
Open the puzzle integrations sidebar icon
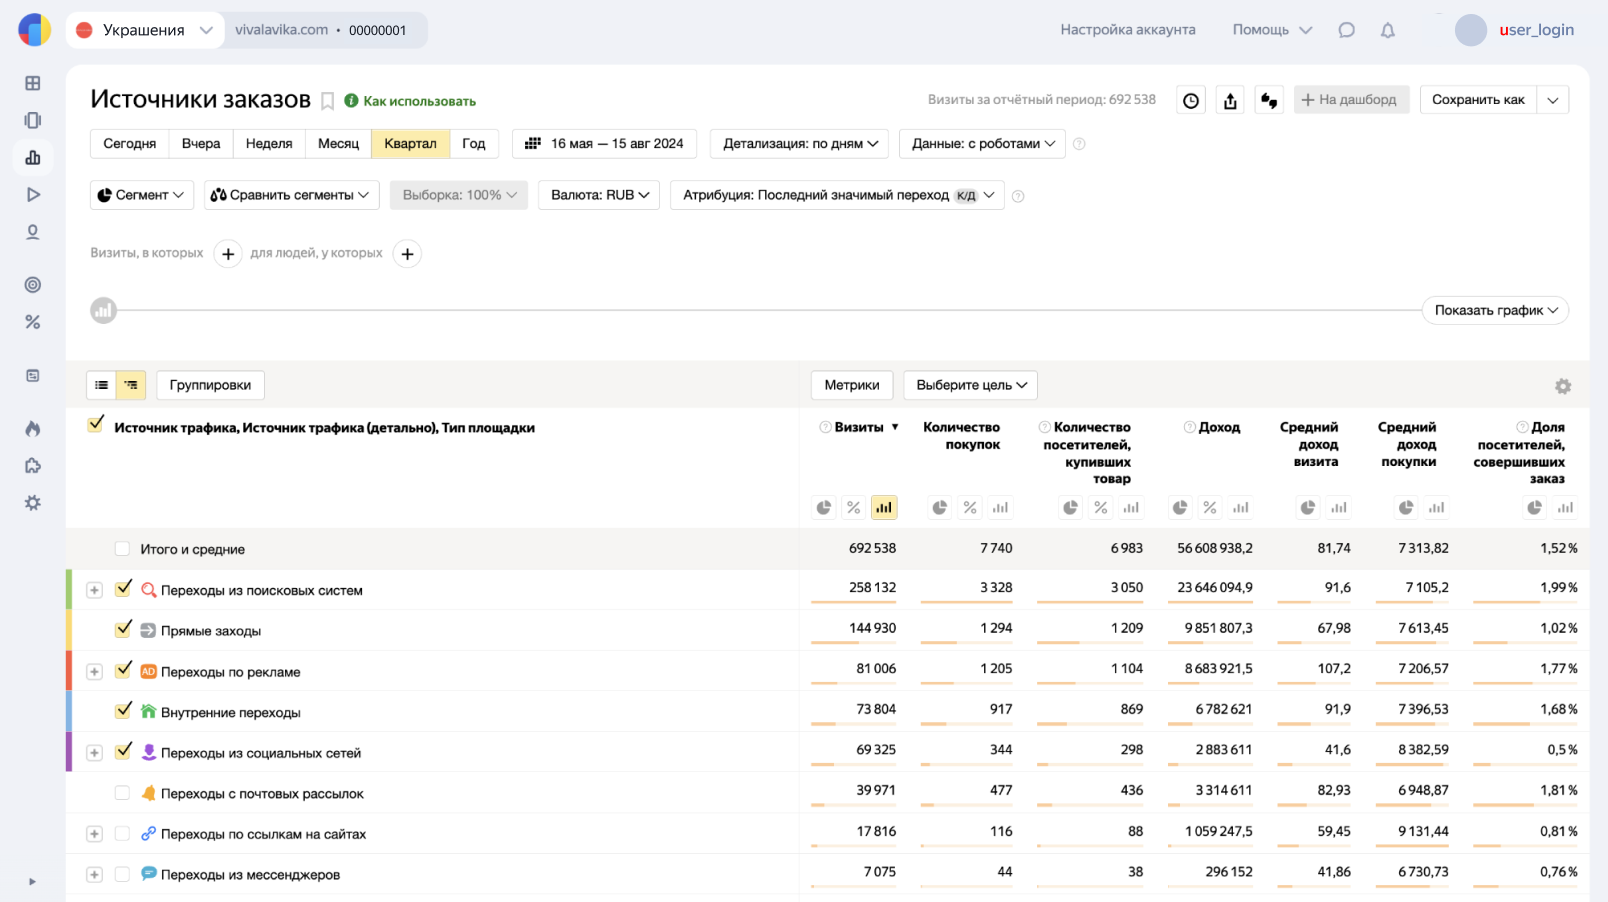point(33,466)
